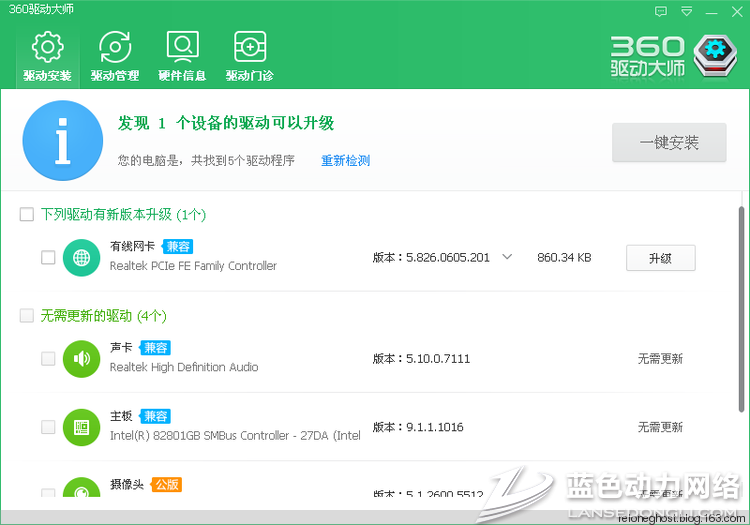Click the 兼容 tag next to 主板

click(x=155, y=416)
